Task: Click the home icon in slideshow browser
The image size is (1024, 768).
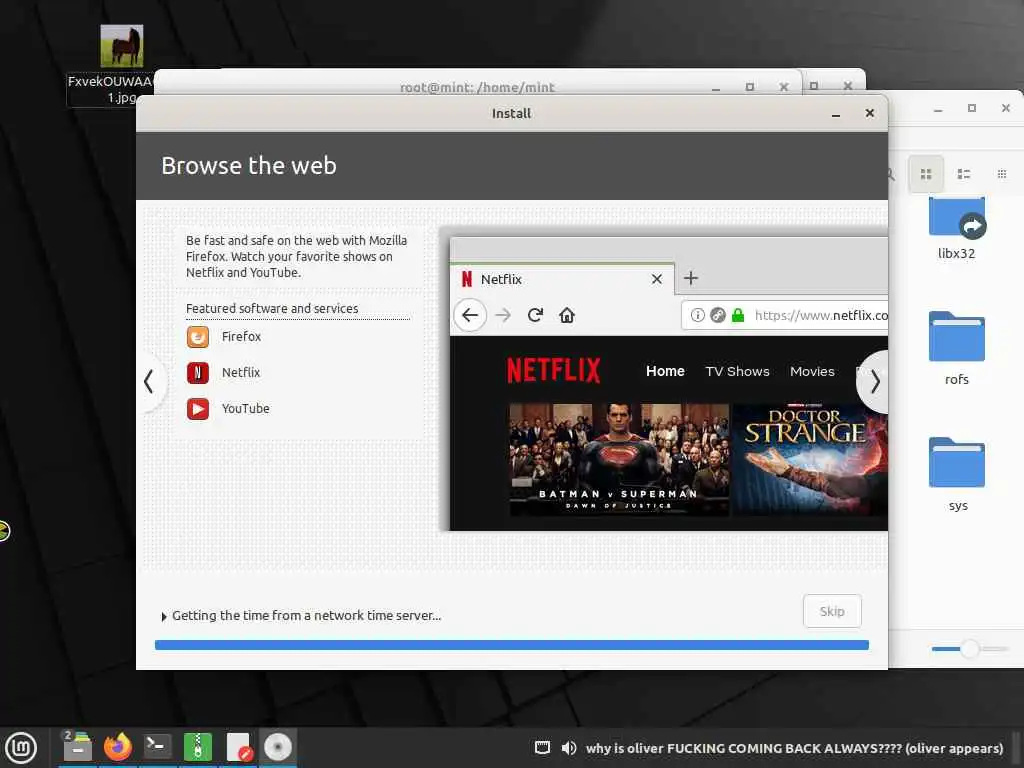Action: [x=566, y=315]
